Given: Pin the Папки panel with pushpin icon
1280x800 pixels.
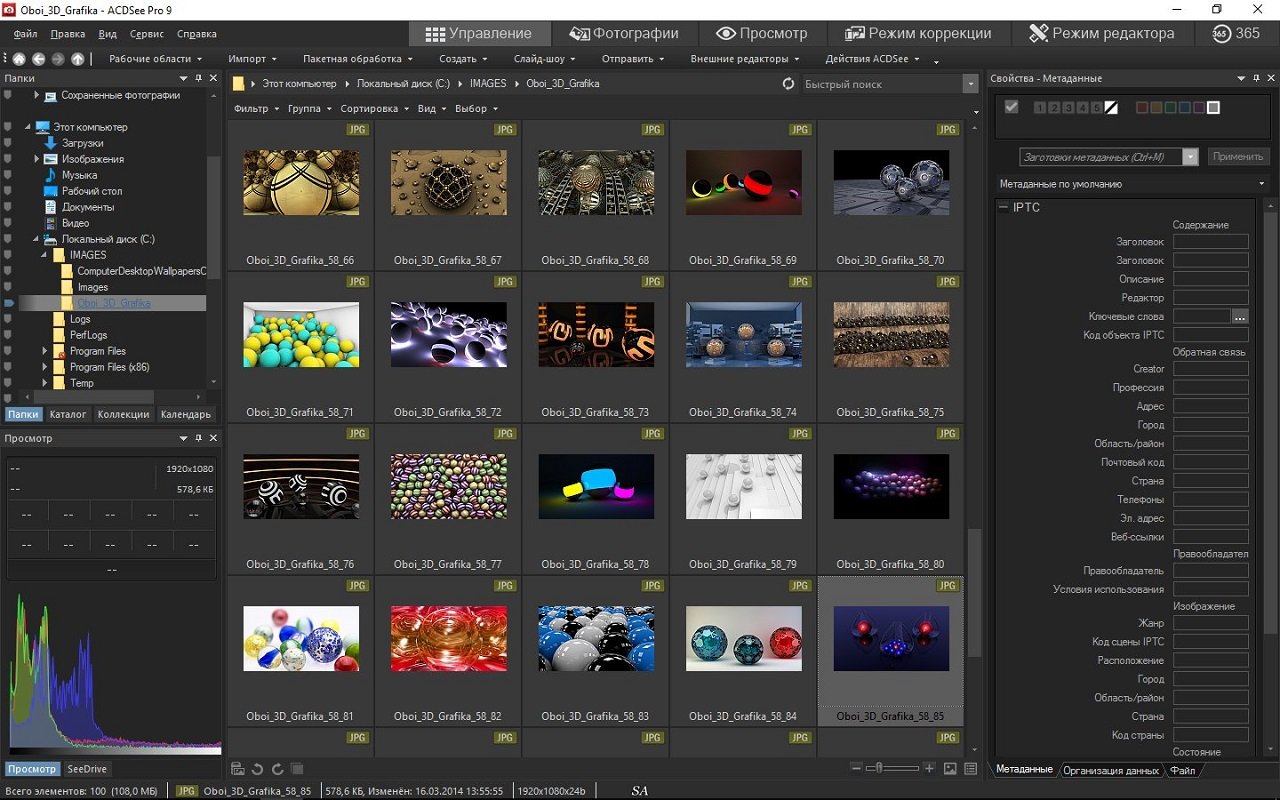Looking at the screenshot, I should click(x=198, y=78).
